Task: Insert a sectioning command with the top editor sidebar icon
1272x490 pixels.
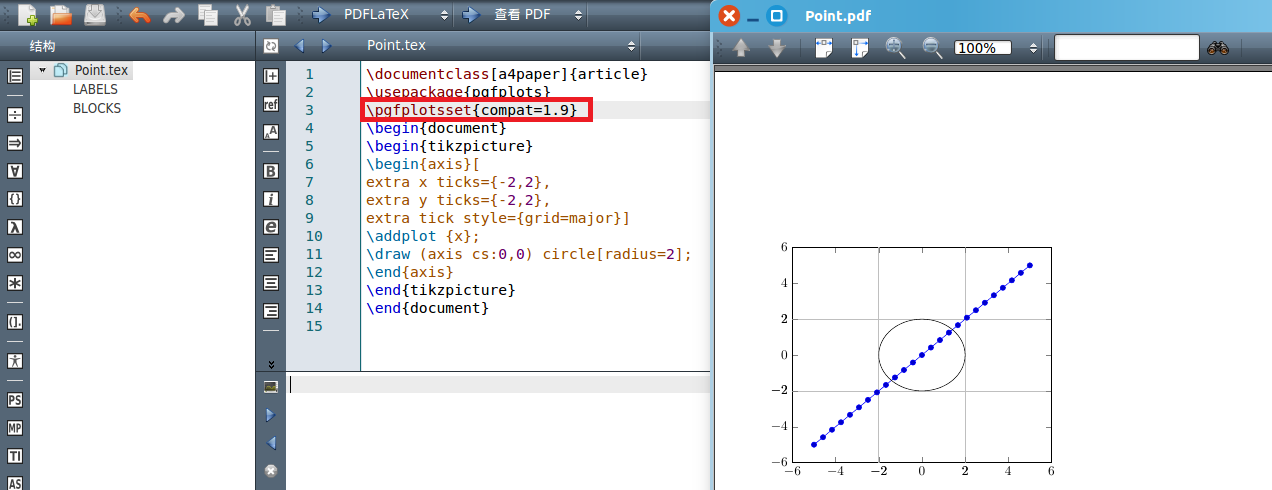Action: (x=270, y=76)
